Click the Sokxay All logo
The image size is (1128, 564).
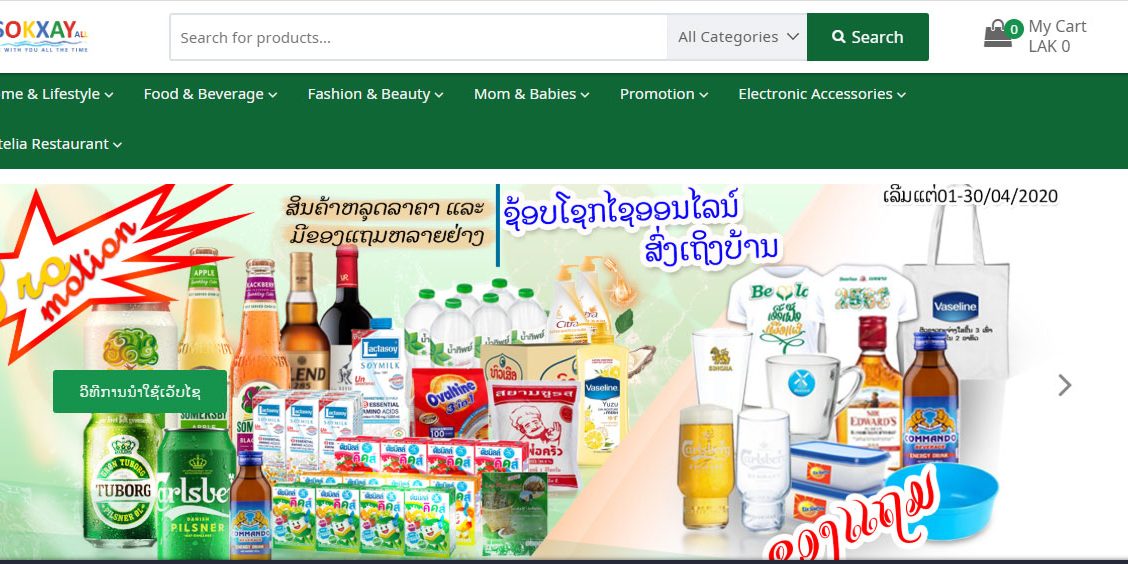44,36
